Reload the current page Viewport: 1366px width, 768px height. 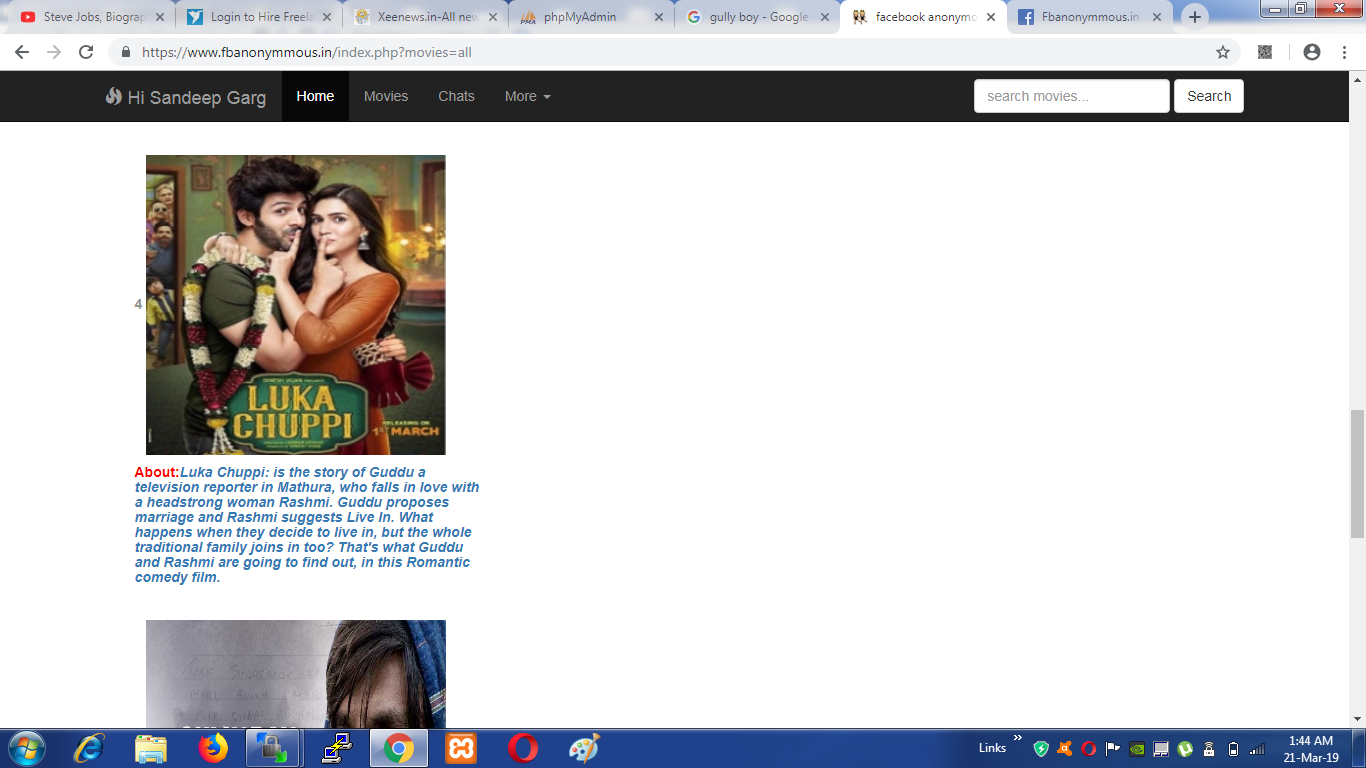click(x=86, y=52)
